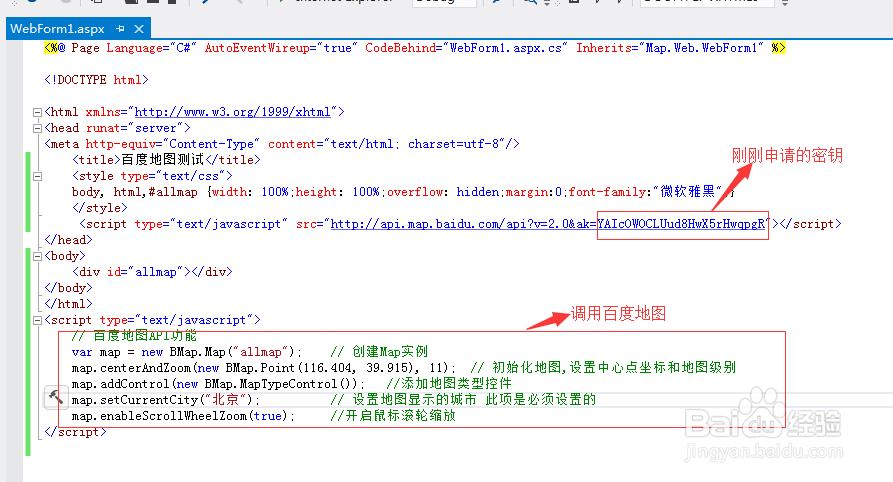Collapse the <head runat="server"> block
This screenshot has width=893, height=482.
pos(37,128)
